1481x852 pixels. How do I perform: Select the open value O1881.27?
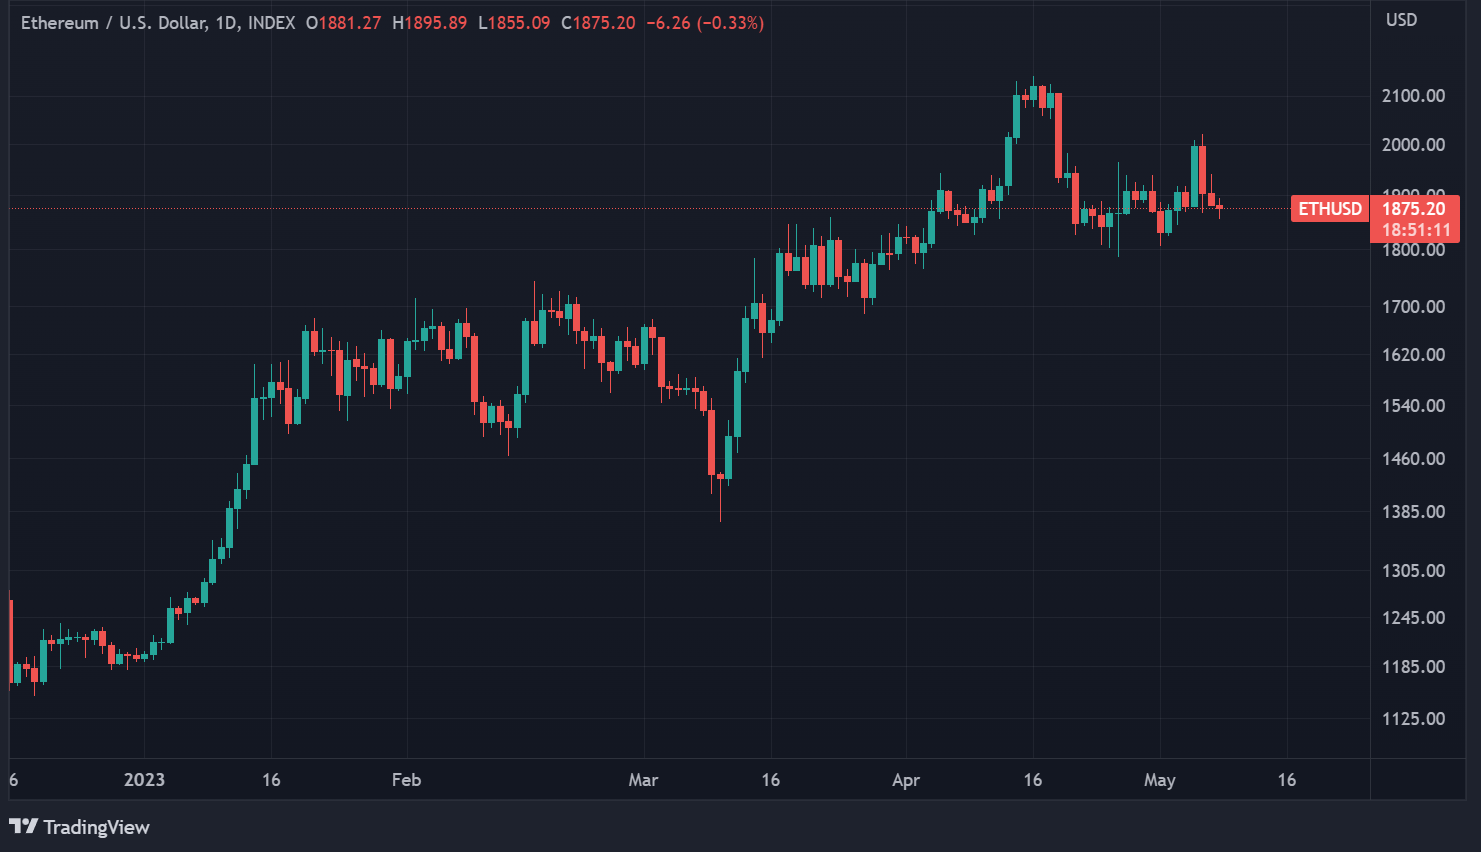click(343, 23)
